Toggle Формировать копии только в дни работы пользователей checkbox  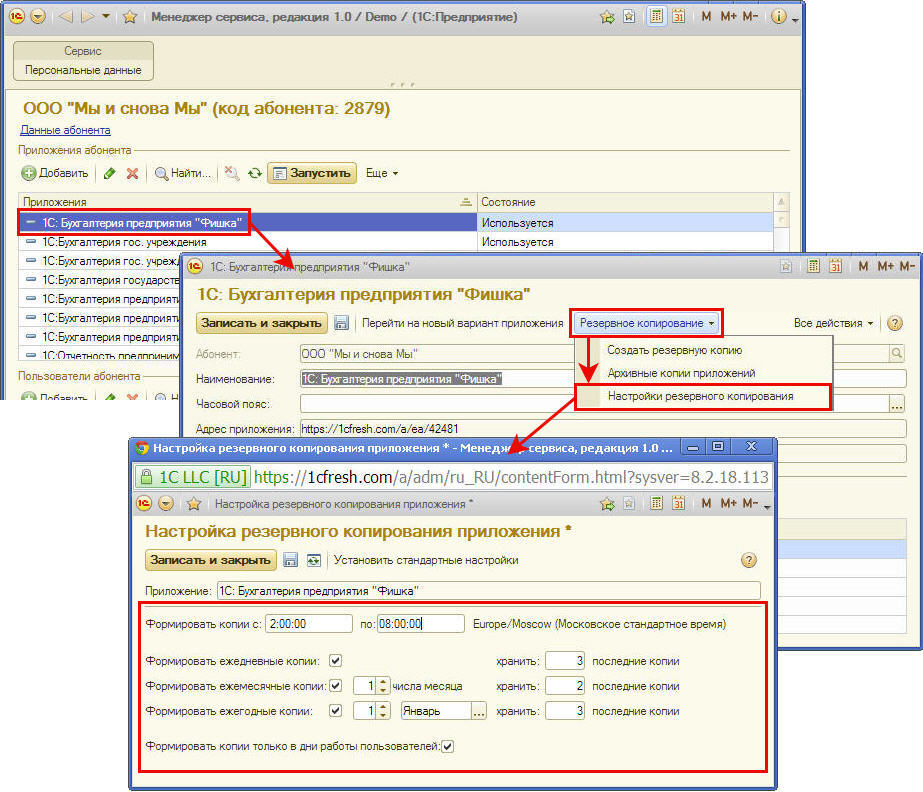click(447, 746)
